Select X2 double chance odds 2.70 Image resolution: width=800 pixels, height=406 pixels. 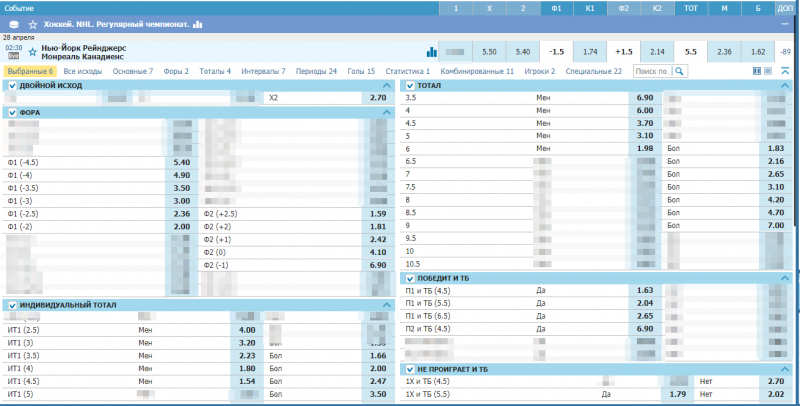point(377,98)
